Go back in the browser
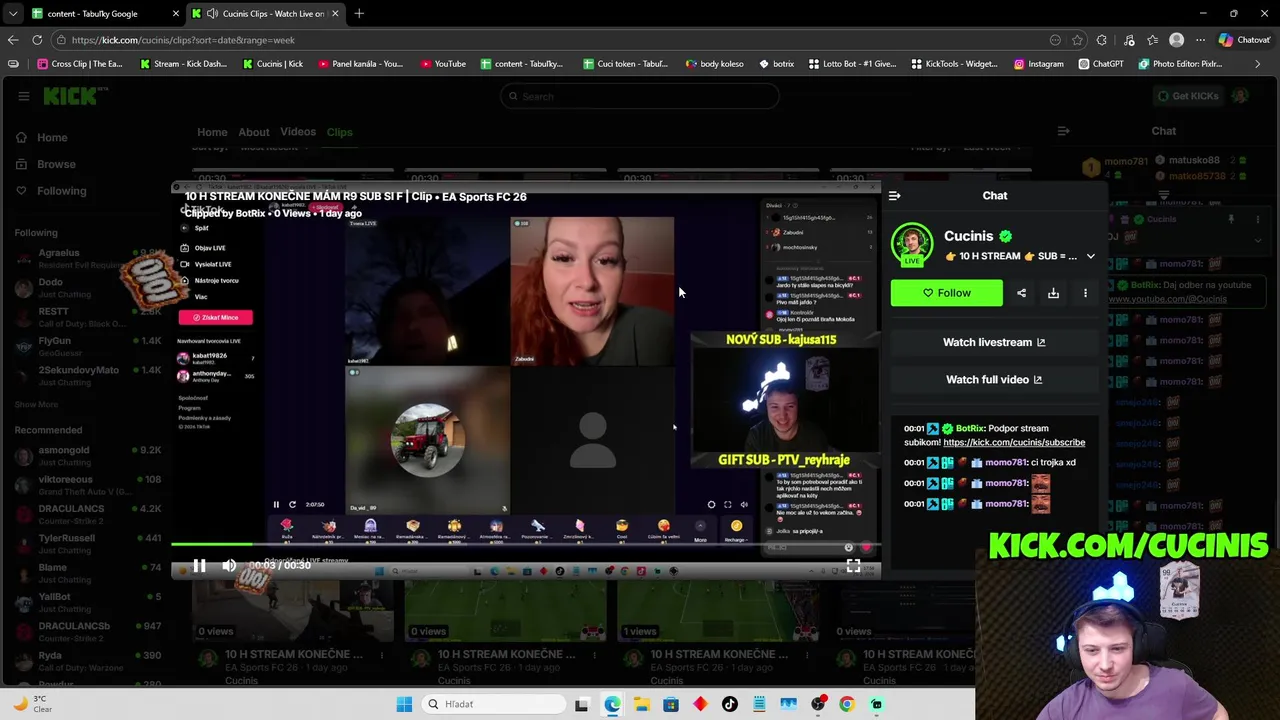Image resolution: width=1280 pixels, height=720 pixels. tap(13, 40)
